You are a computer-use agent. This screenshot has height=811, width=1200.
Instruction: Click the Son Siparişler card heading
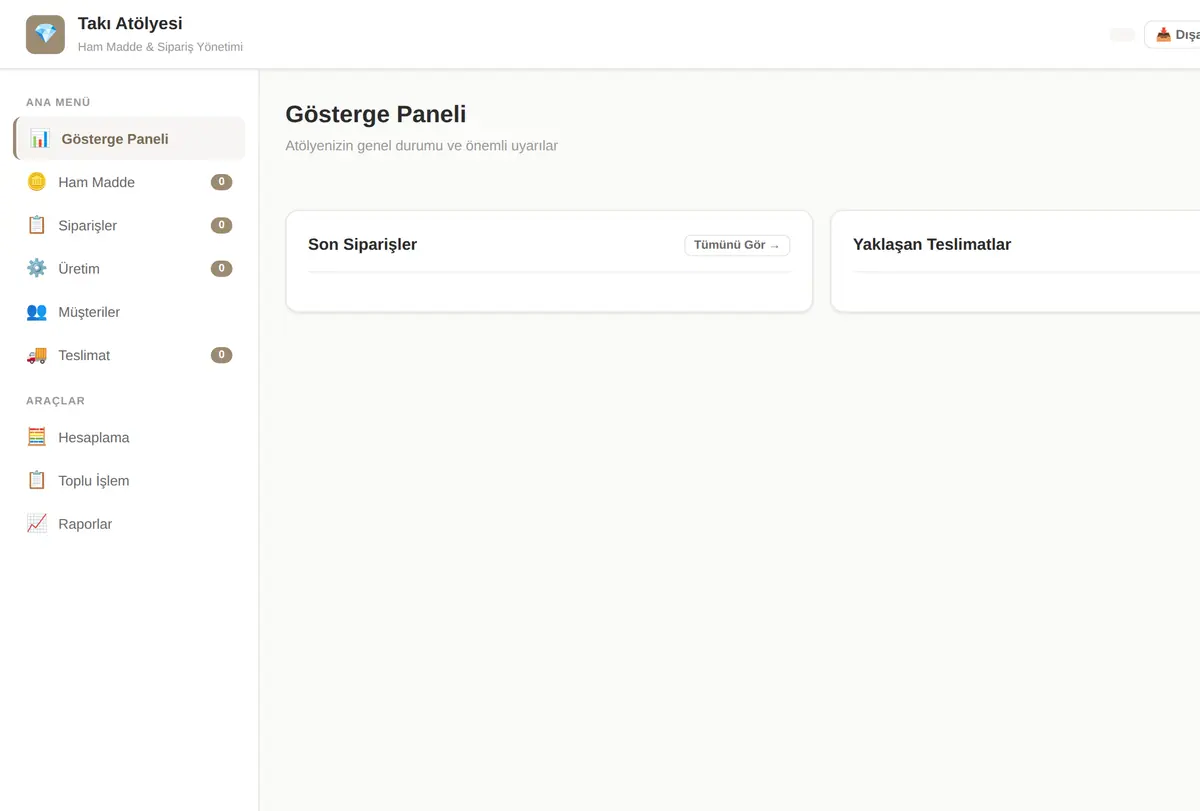(x=362, y=245)
